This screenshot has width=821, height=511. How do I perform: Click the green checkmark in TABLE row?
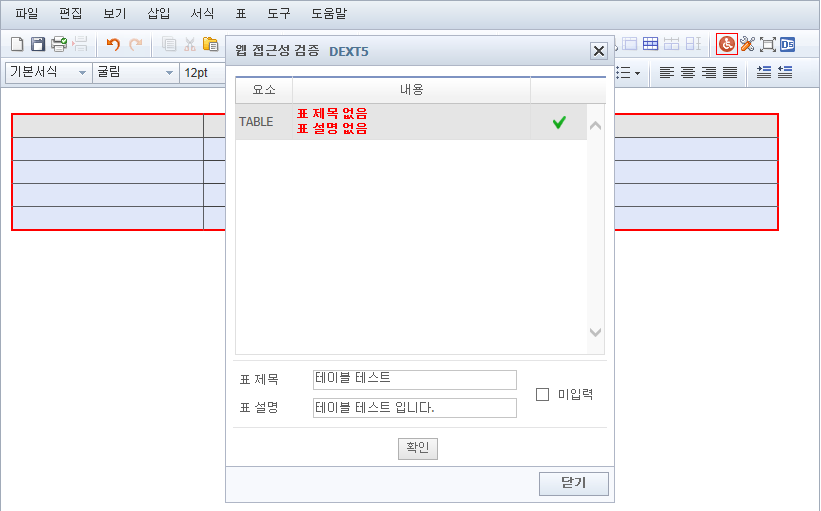(559, 122)
